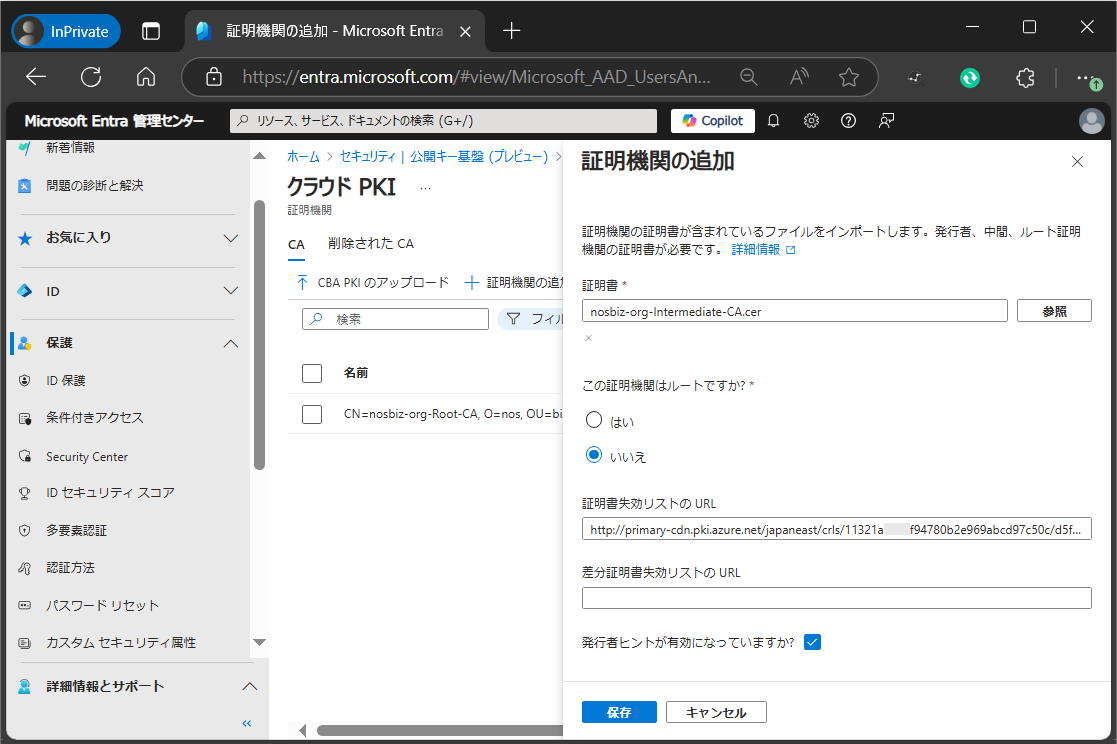
Task: Switch to the 削除された CA tab
Action: [370, 244]
